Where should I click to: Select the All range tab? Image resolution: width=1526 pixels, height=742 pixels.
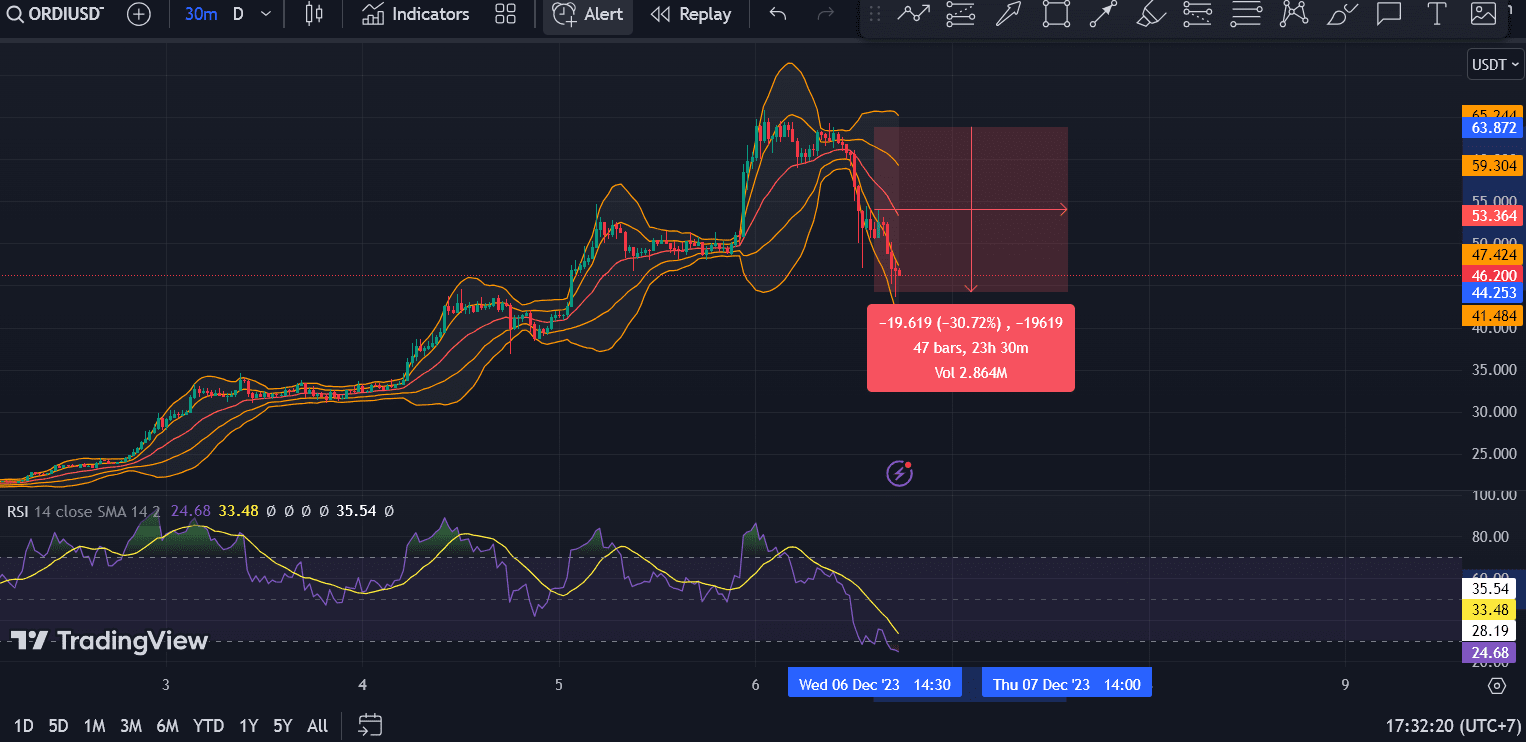pyautogui.click(x=317, y=725)
